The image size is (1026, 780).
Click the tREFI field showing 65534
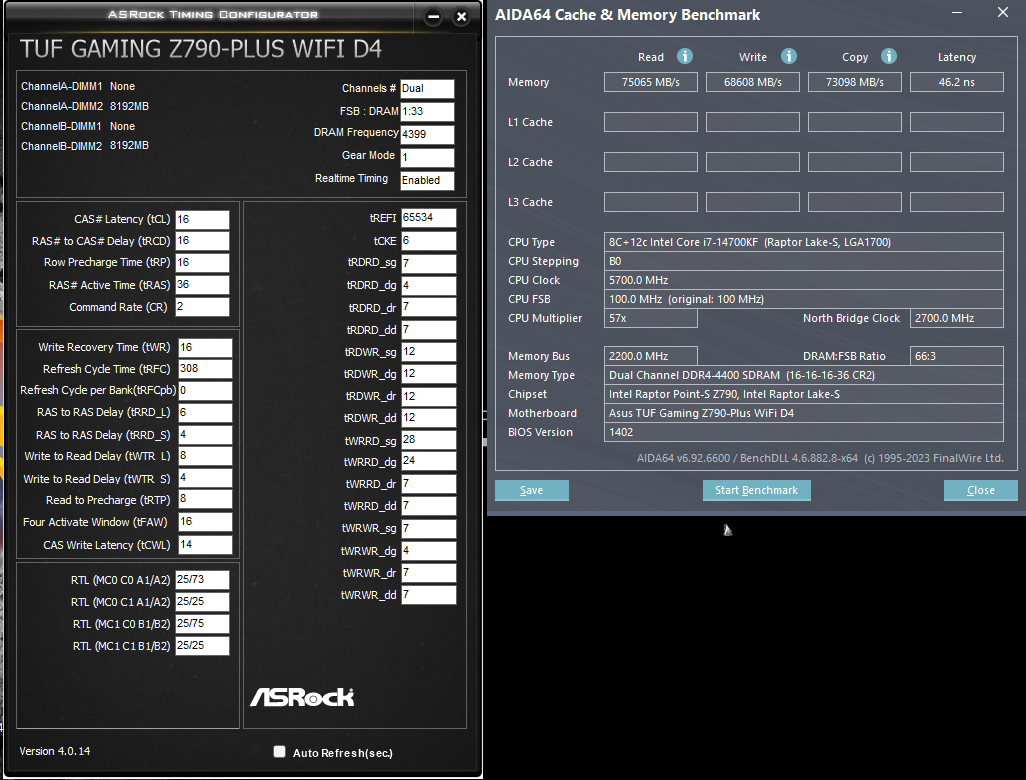tap(429, 218)
